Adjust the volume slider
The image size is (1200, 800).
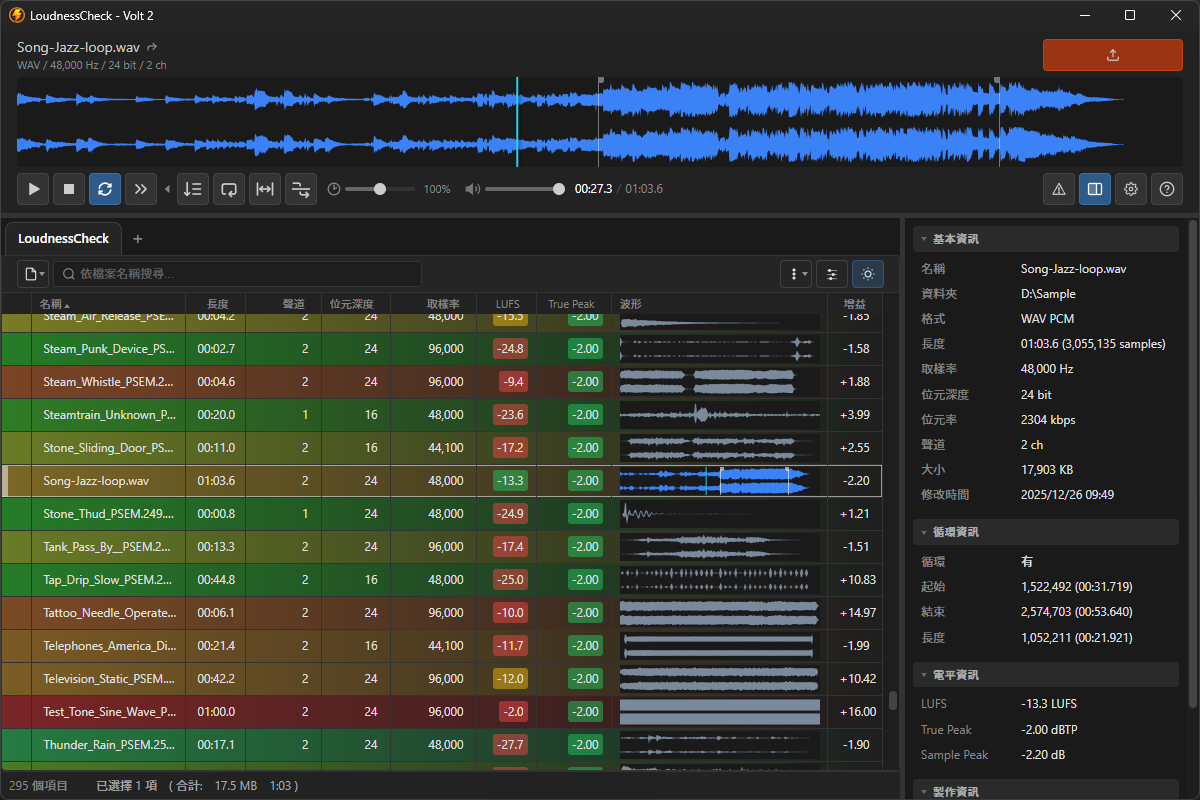pos(524,189)
